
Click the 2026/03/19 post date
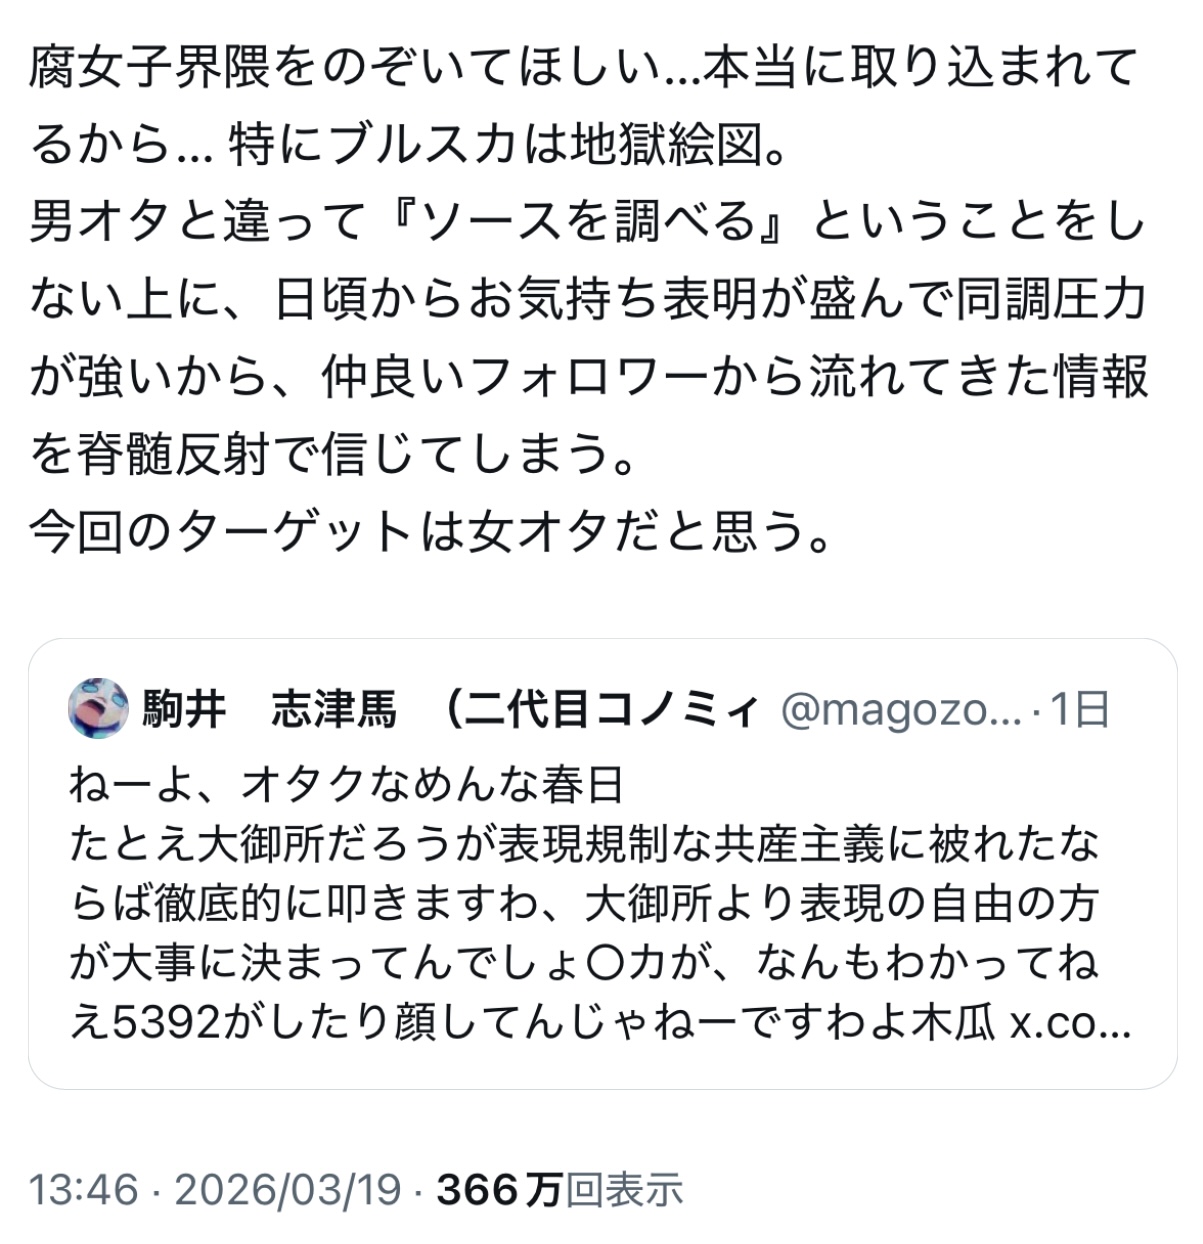click(288, 1190)
